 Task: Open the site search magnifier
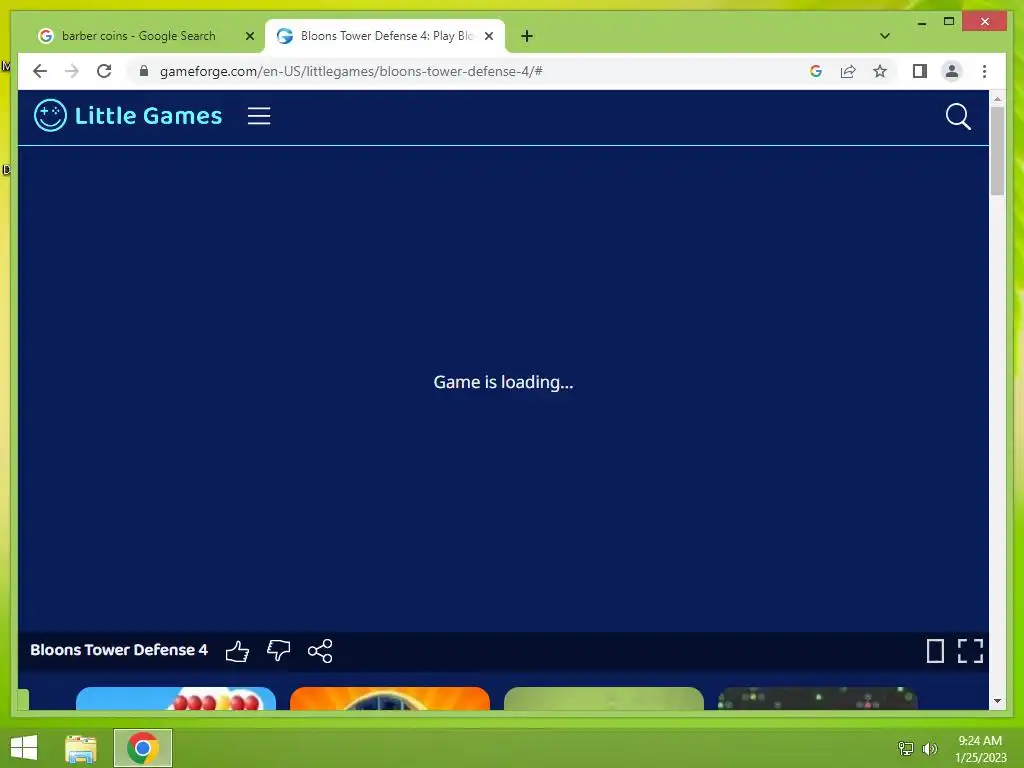point(958,117)
